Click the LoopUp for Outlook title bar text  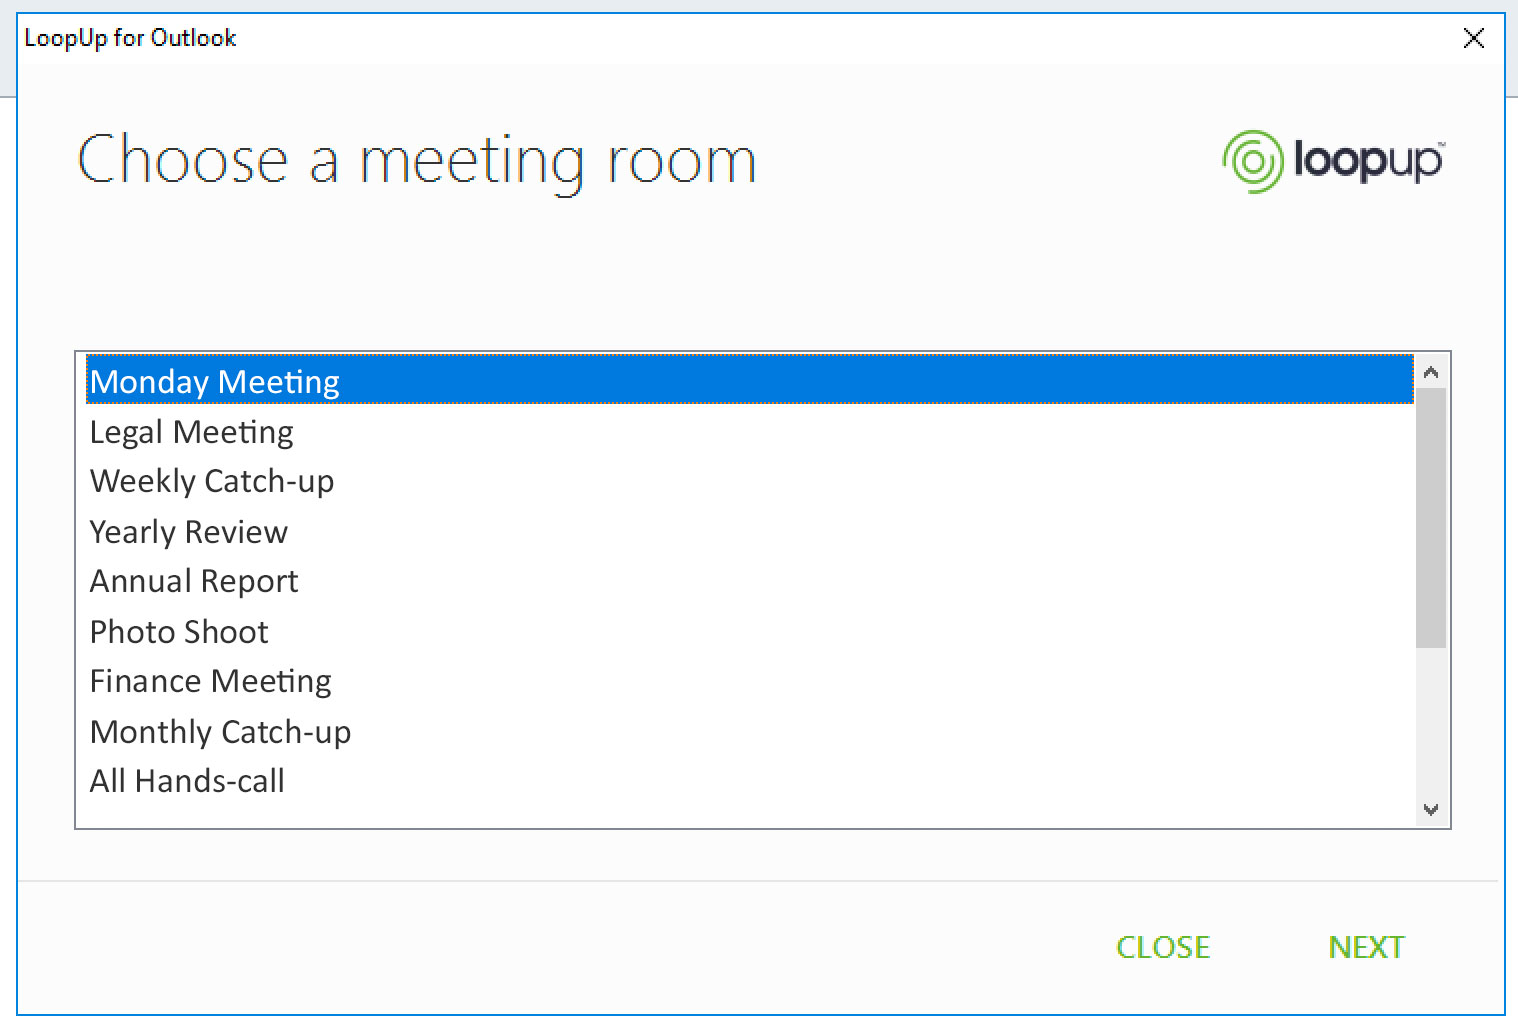(130, 37)
